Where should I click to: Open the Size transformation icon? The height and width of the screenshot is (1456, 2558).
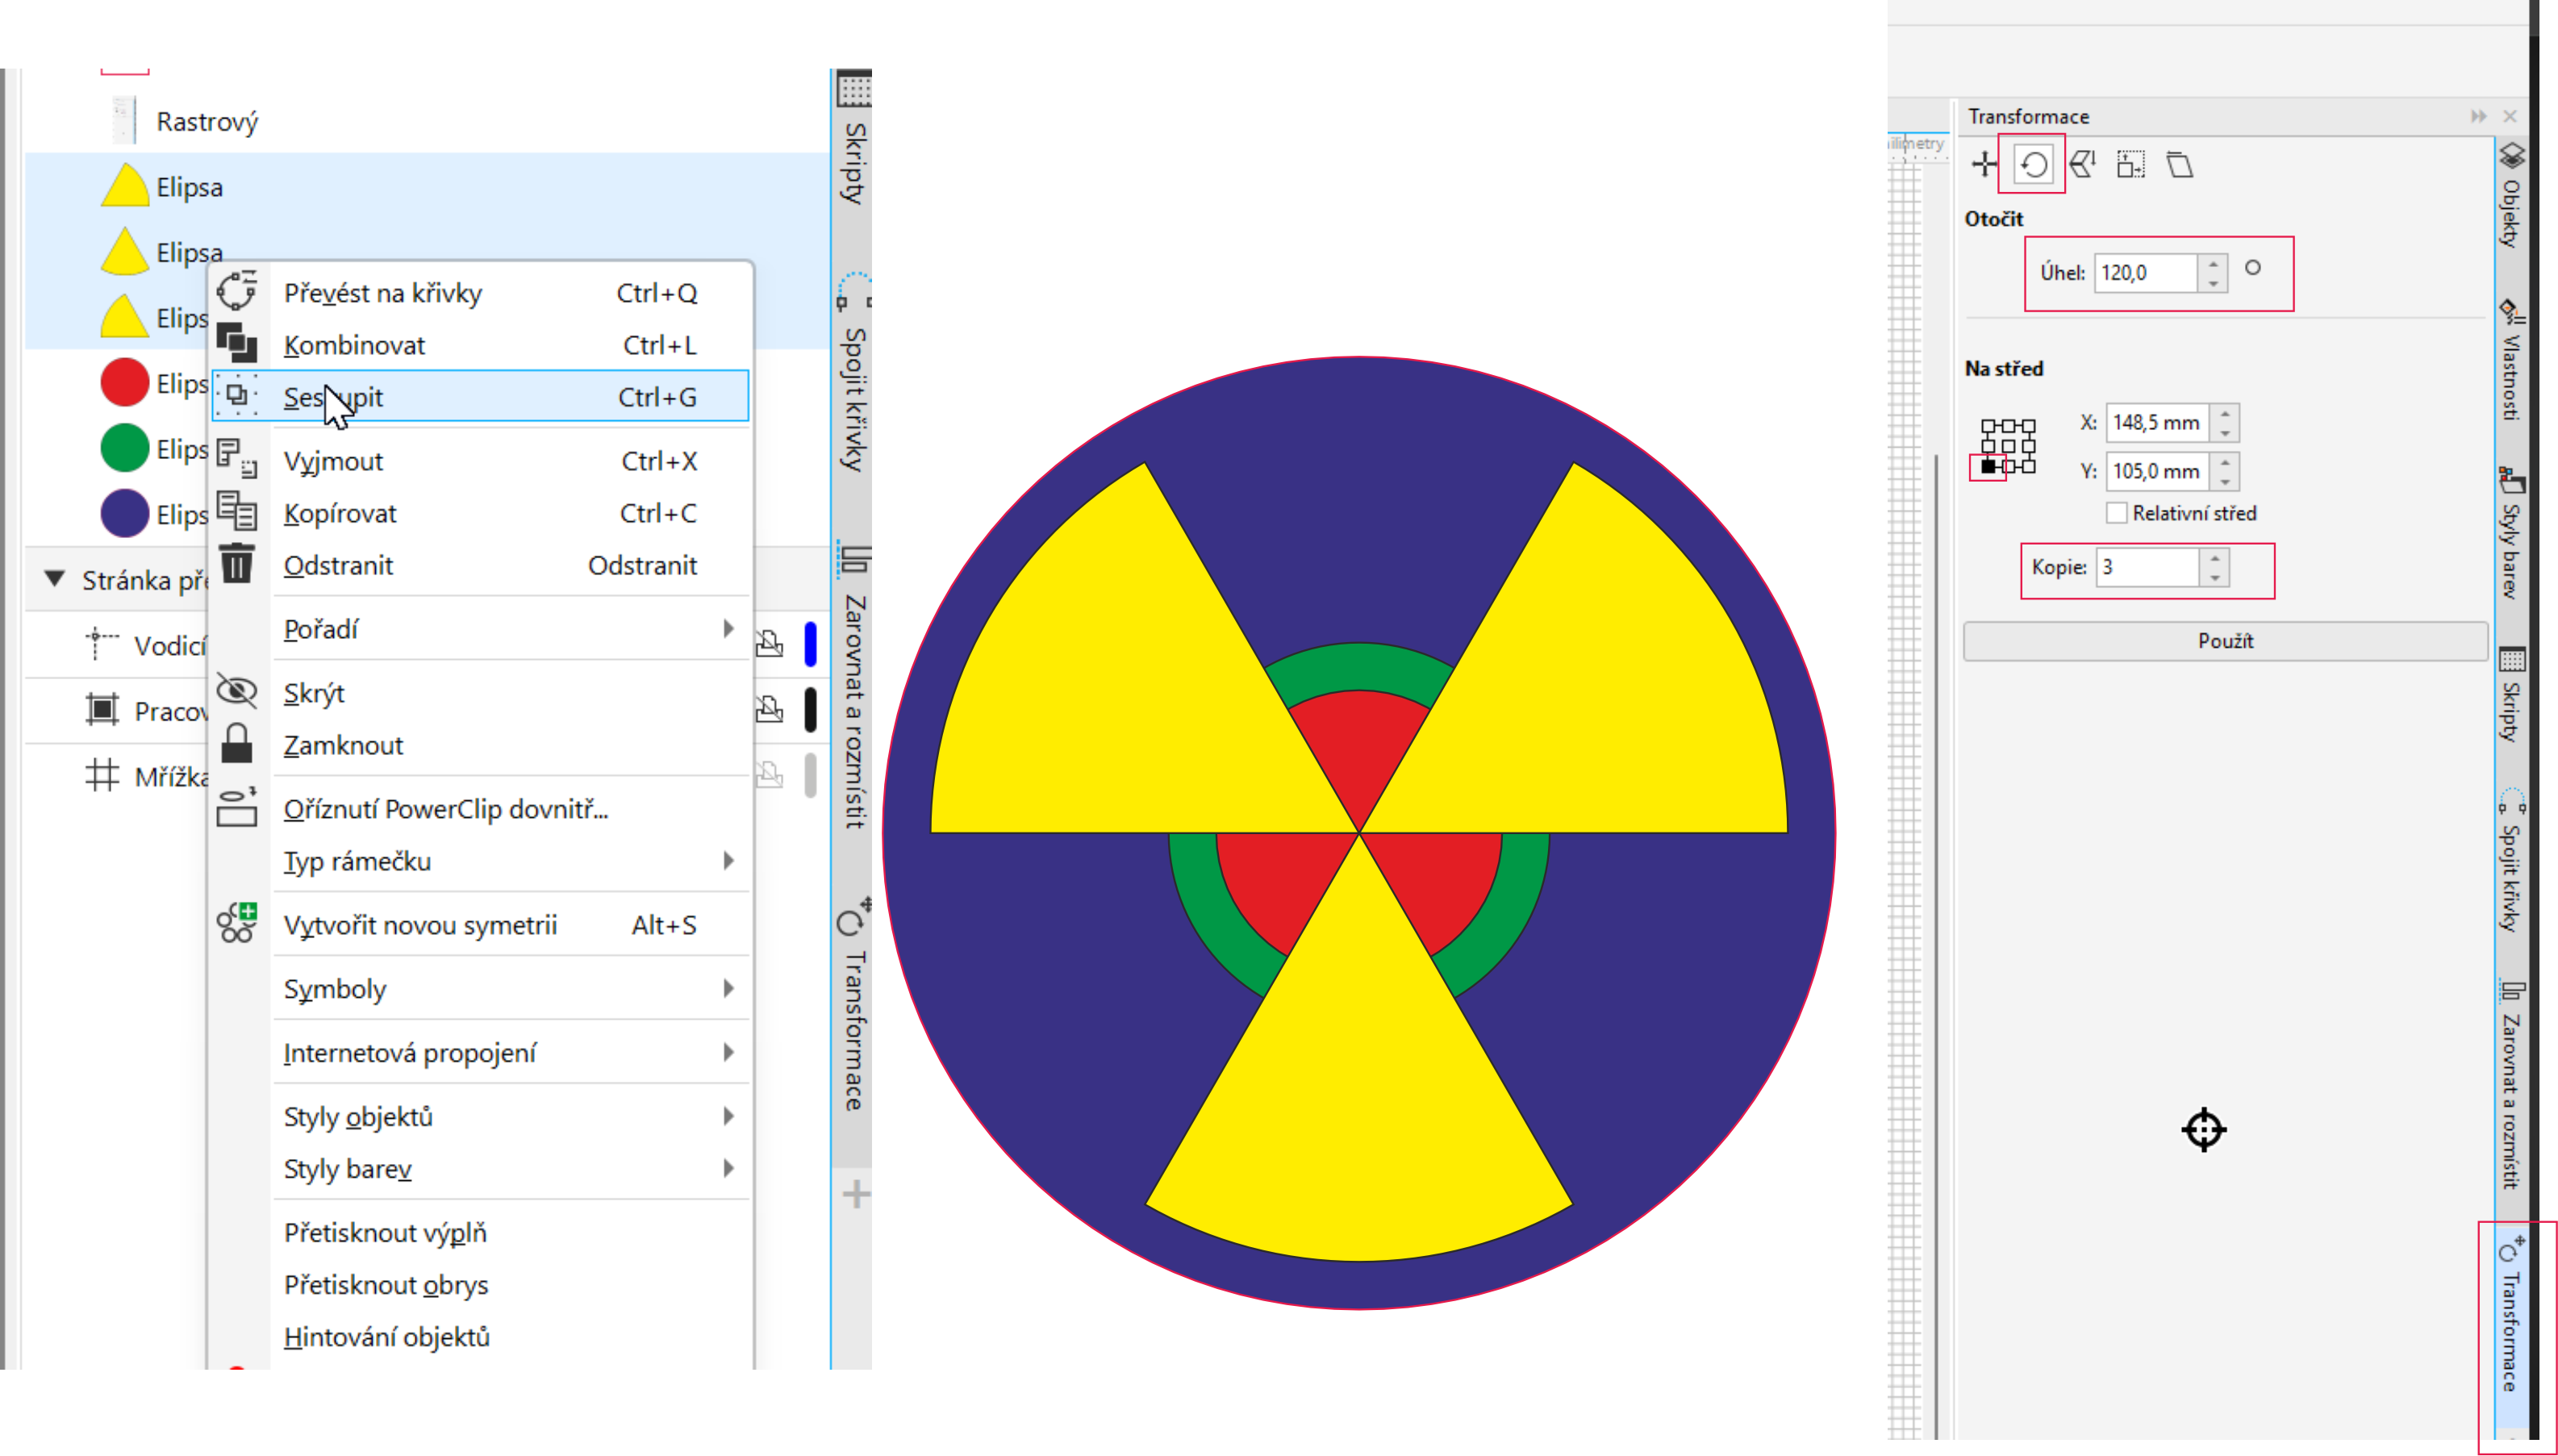[x=2130, y=164]
